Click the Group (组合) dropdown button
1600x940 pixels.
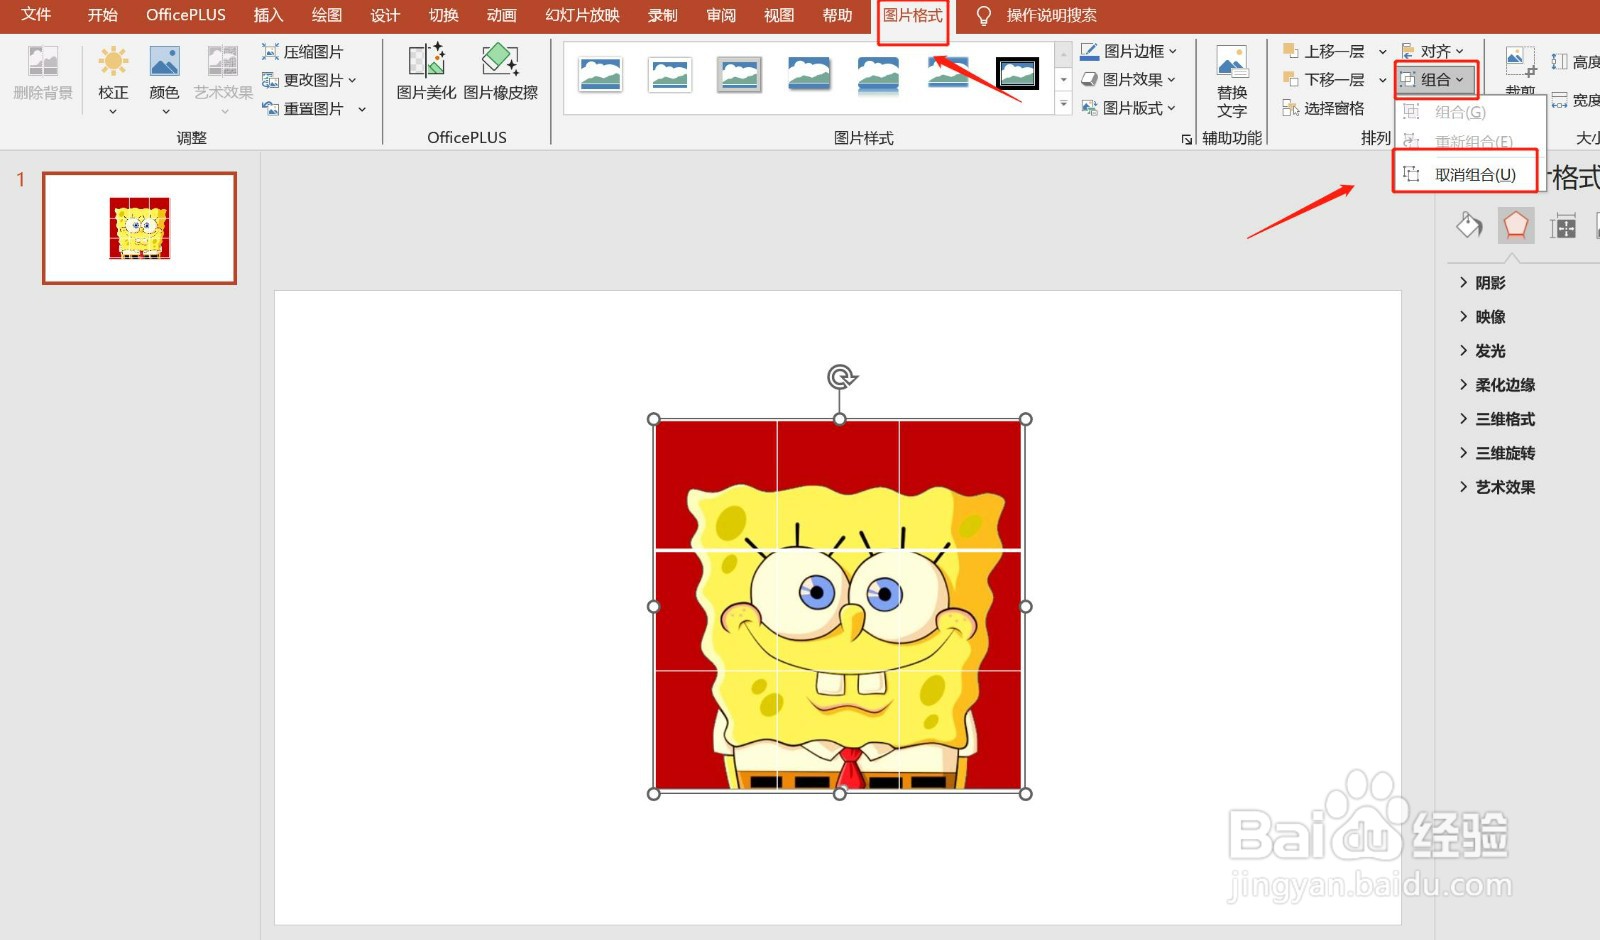(1435, 79)
